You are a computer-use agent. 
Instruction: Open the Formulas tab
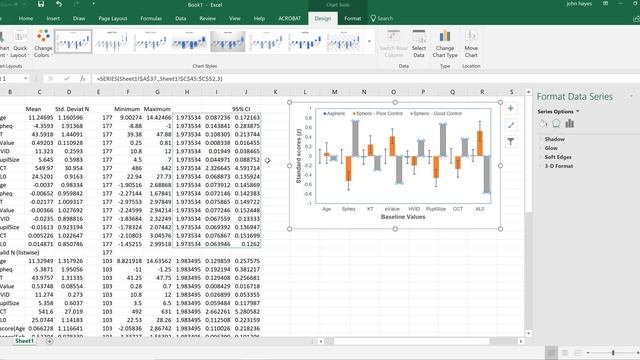151,18
